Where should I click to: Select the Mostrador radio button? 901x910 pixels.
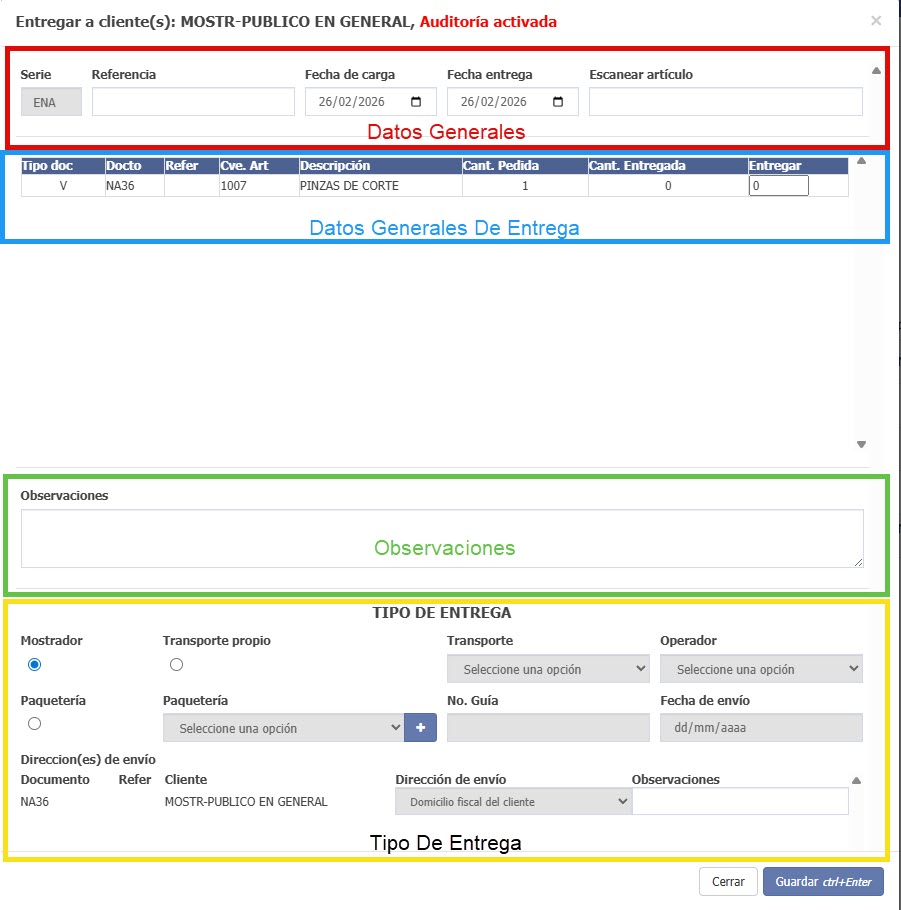35,665
